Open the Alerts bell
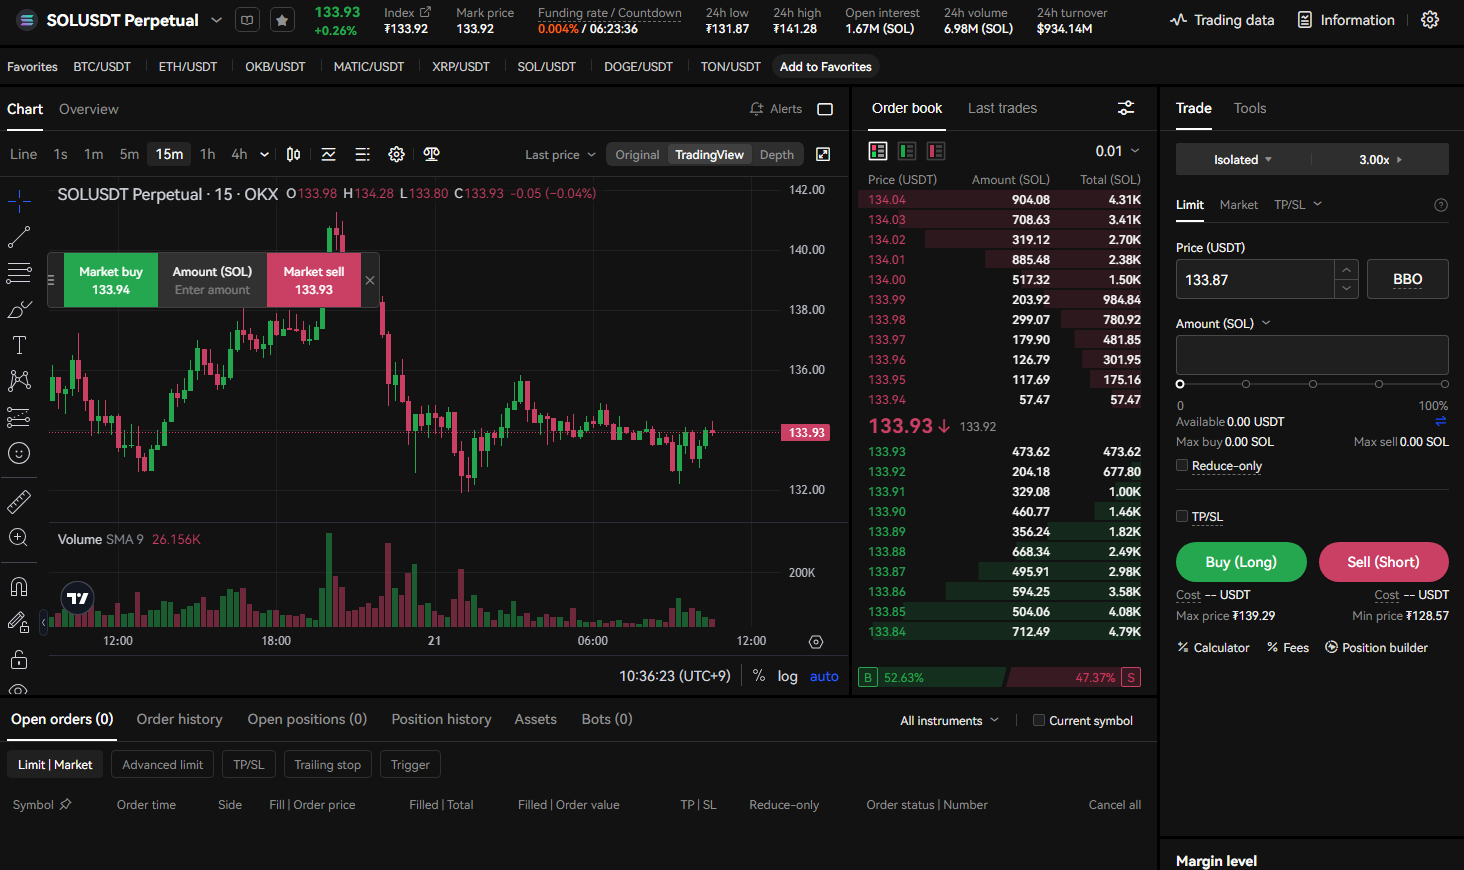This screenshot has height=870, width=1464. [775, 109]
